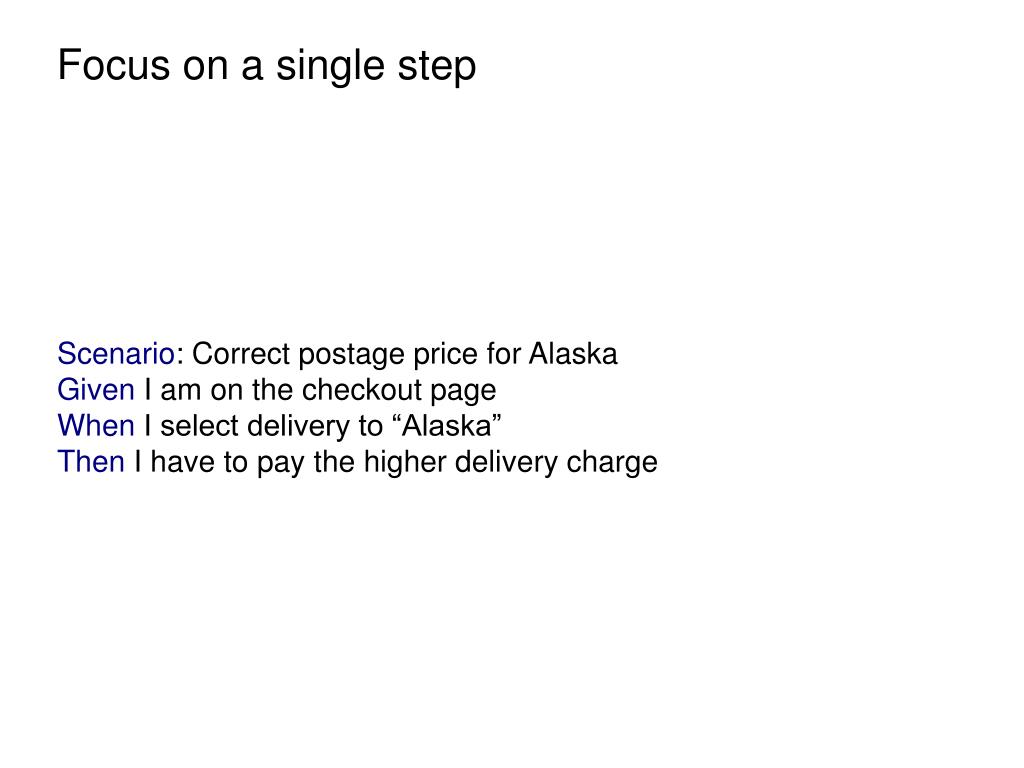The height and width of the screenshot is (768, 1024).
Task: Click the word "Alaska" in the Scenario line
Action: pos(573,354)
